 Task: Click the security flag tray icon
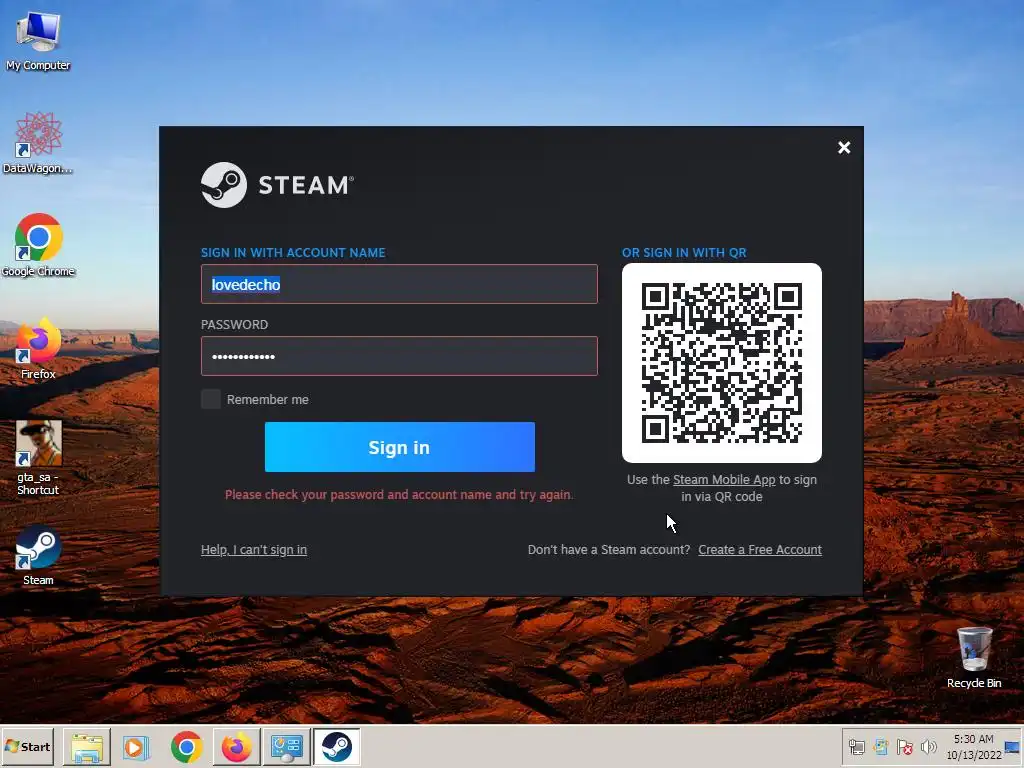(x=904, y=746)
